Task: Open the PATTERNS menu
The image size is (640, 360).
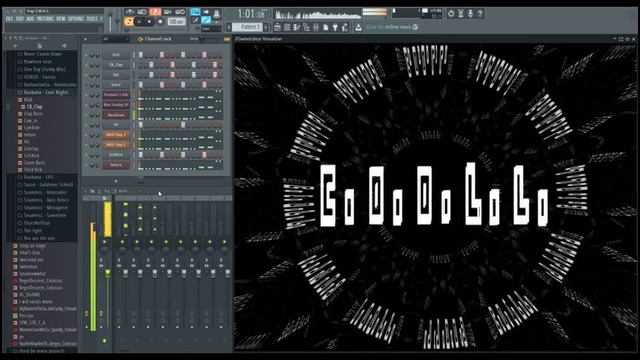Action: click(45, 19)
